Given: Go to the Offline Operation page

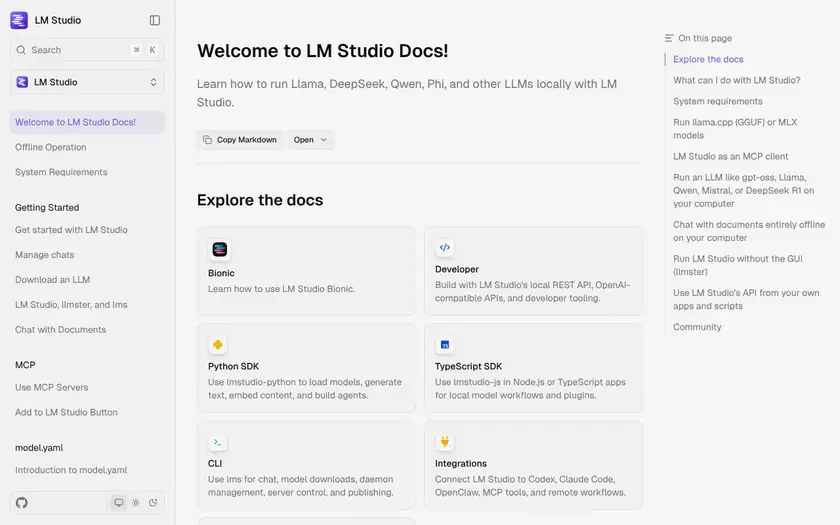Looking at the screenshot, I should [50, 147].
